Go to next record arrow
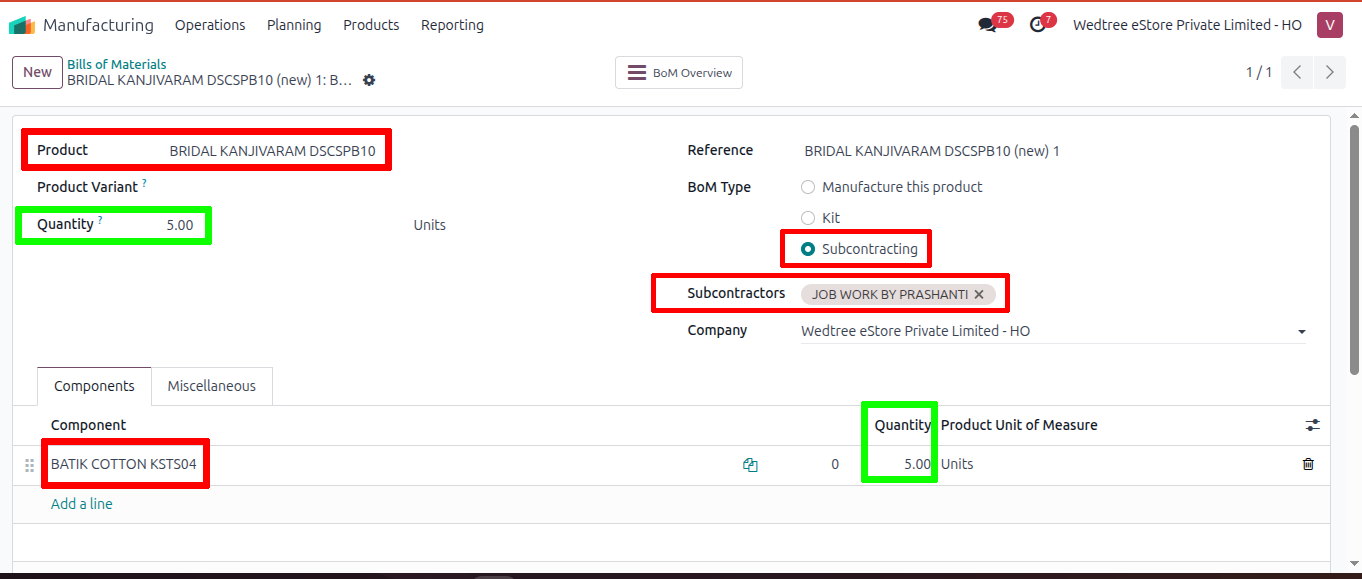The image size is (1362, 579). tap(1329, 72)
